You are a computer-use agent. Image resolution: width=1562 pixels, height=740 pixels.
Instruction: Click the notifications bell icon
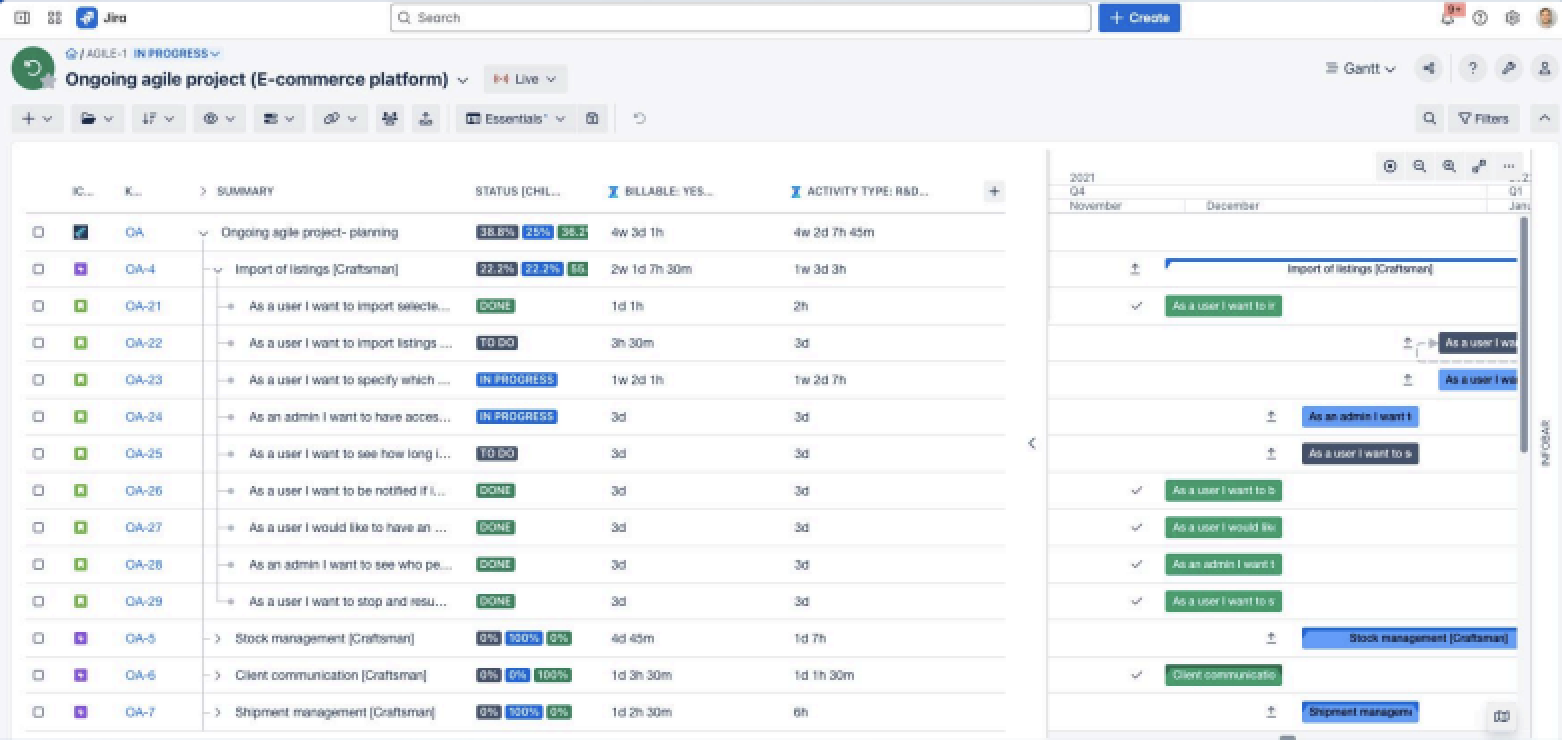(x=1448, y=18)
